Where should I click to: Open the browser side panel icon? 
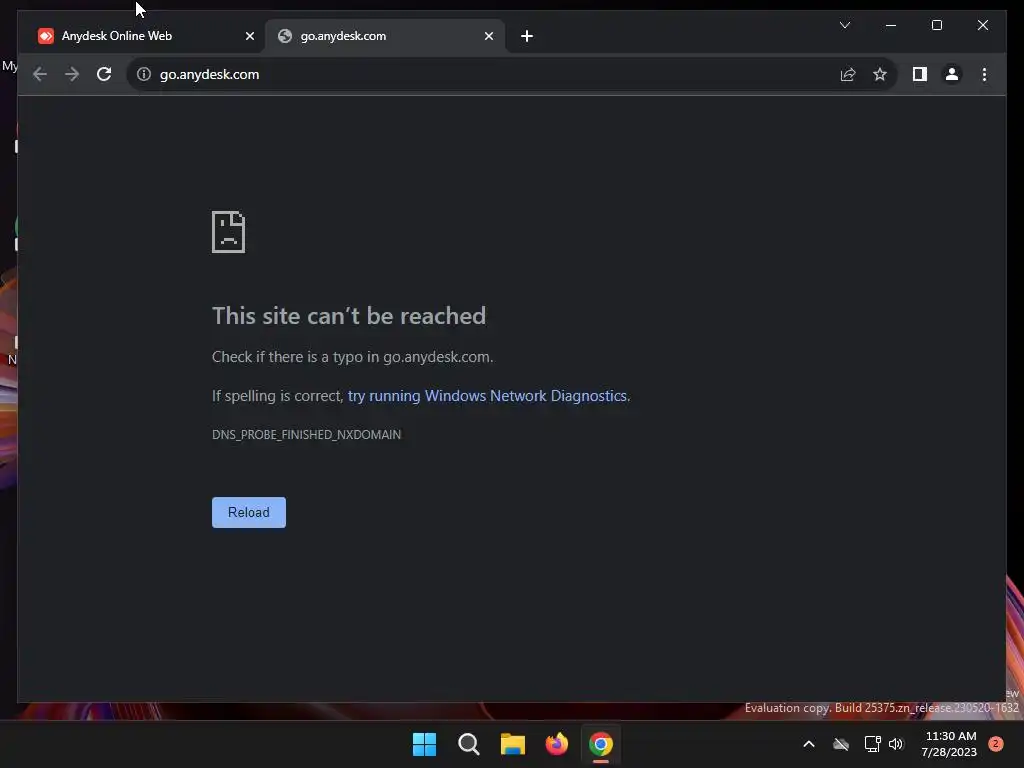point(920,74)
